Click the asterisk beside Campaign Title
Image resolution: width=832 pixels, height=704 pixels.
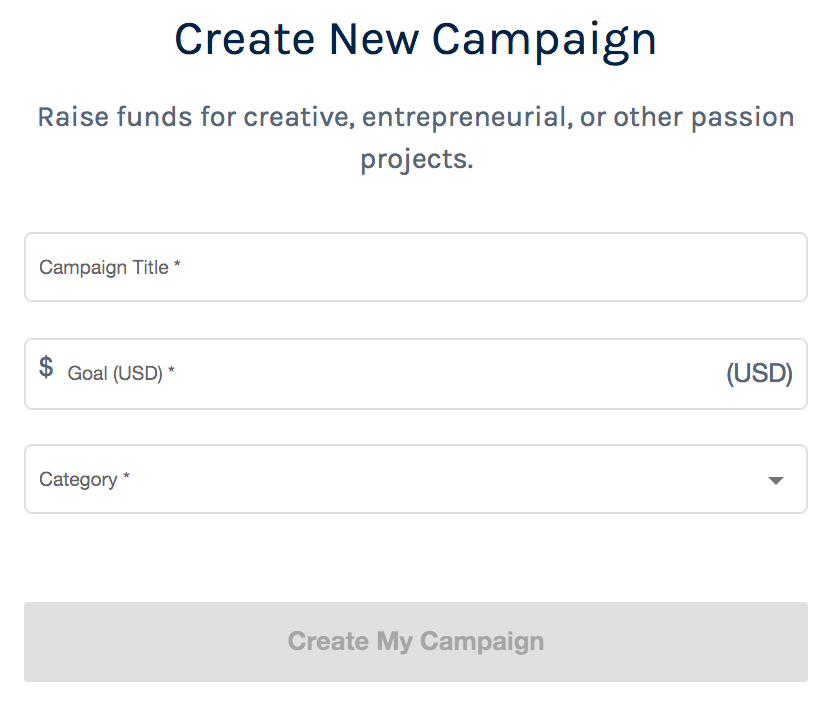click(177, 264)
